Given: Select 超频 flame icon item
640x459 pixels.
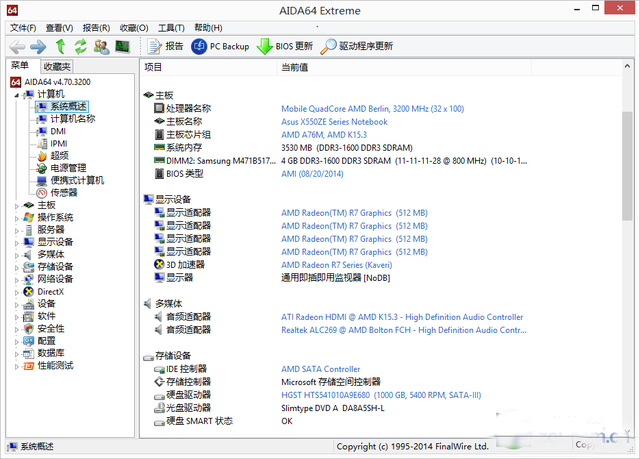Looking at the screenshot, I should [42, 156].
